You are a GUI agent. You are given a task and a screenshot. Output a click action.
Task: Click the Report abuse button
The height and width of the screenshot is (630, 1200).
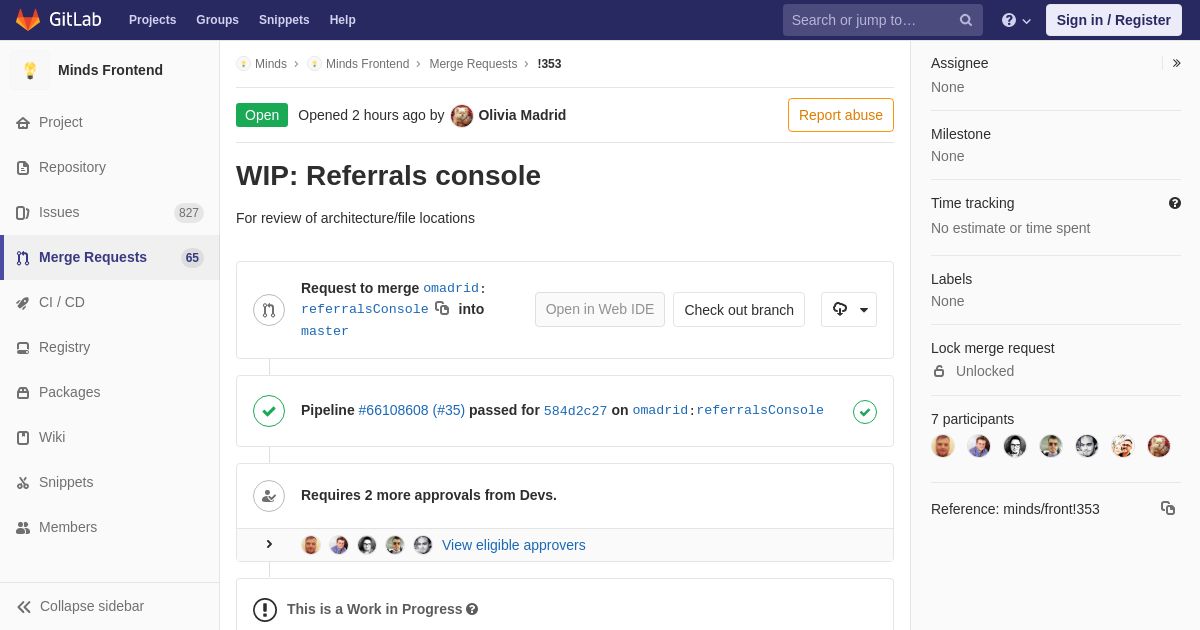[x=841, y=115]
